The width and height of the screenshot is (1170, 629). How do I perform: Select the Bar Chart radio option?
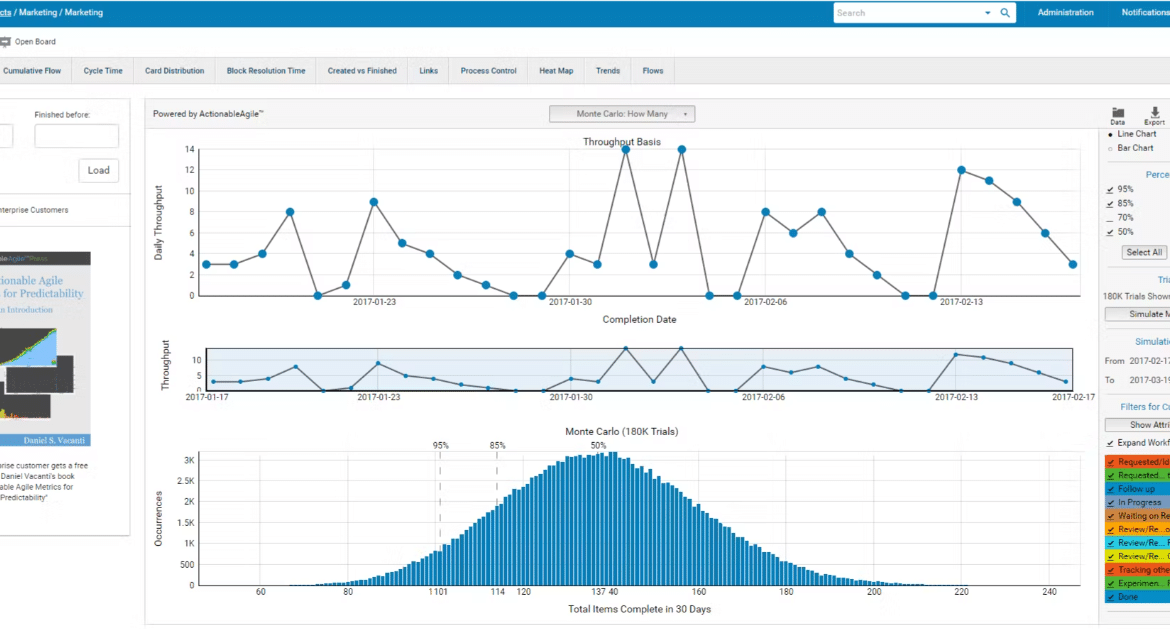click(1110, 148)
